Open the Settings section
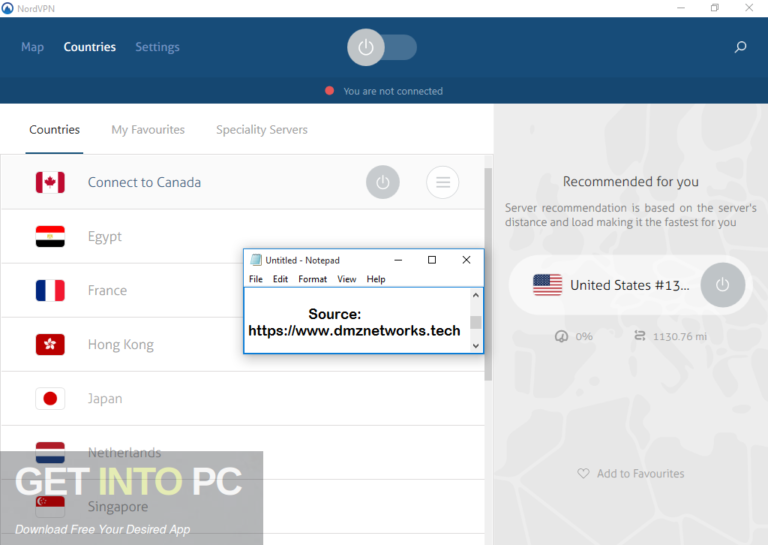Image resolution: width=768 pixels, height=545 pixels. [x=157, y=47]
